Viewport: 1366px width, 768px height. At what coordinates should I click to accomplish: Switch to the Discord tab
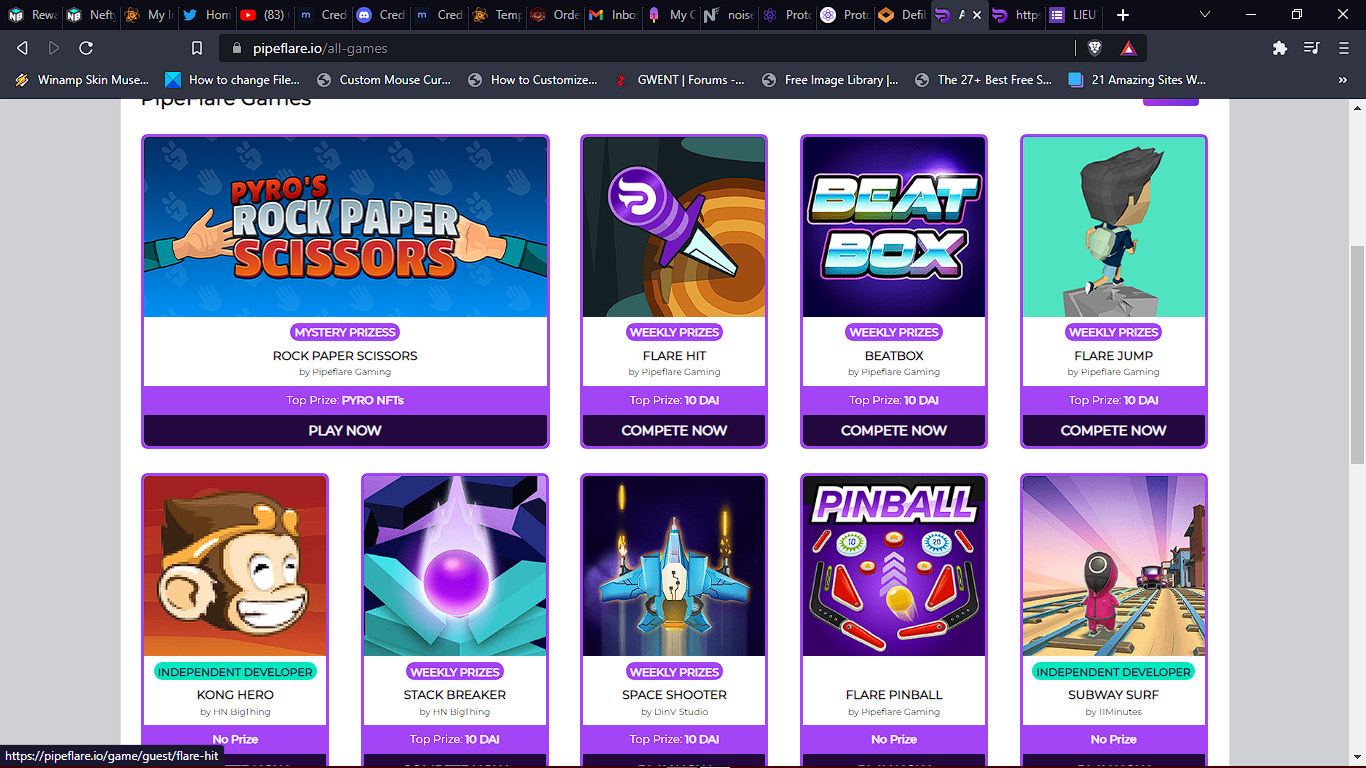pos(380,15)
